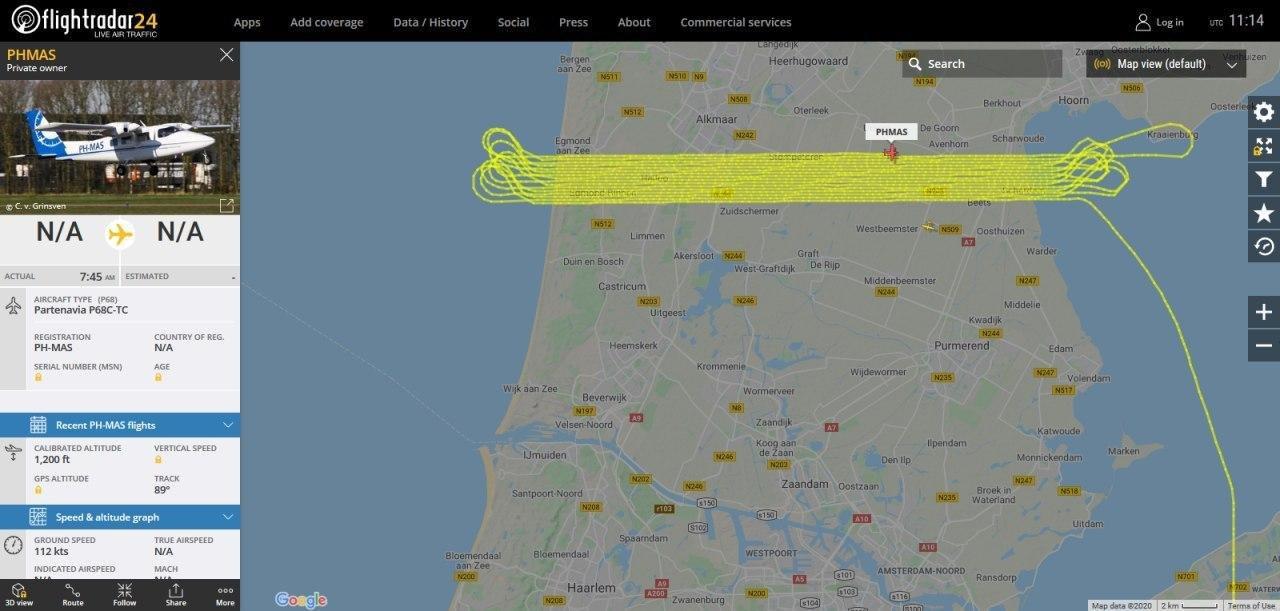This screenshot has width=1280, height=611.
Task: Zoom in the map with plus button
Action: tap(1264, 312)
